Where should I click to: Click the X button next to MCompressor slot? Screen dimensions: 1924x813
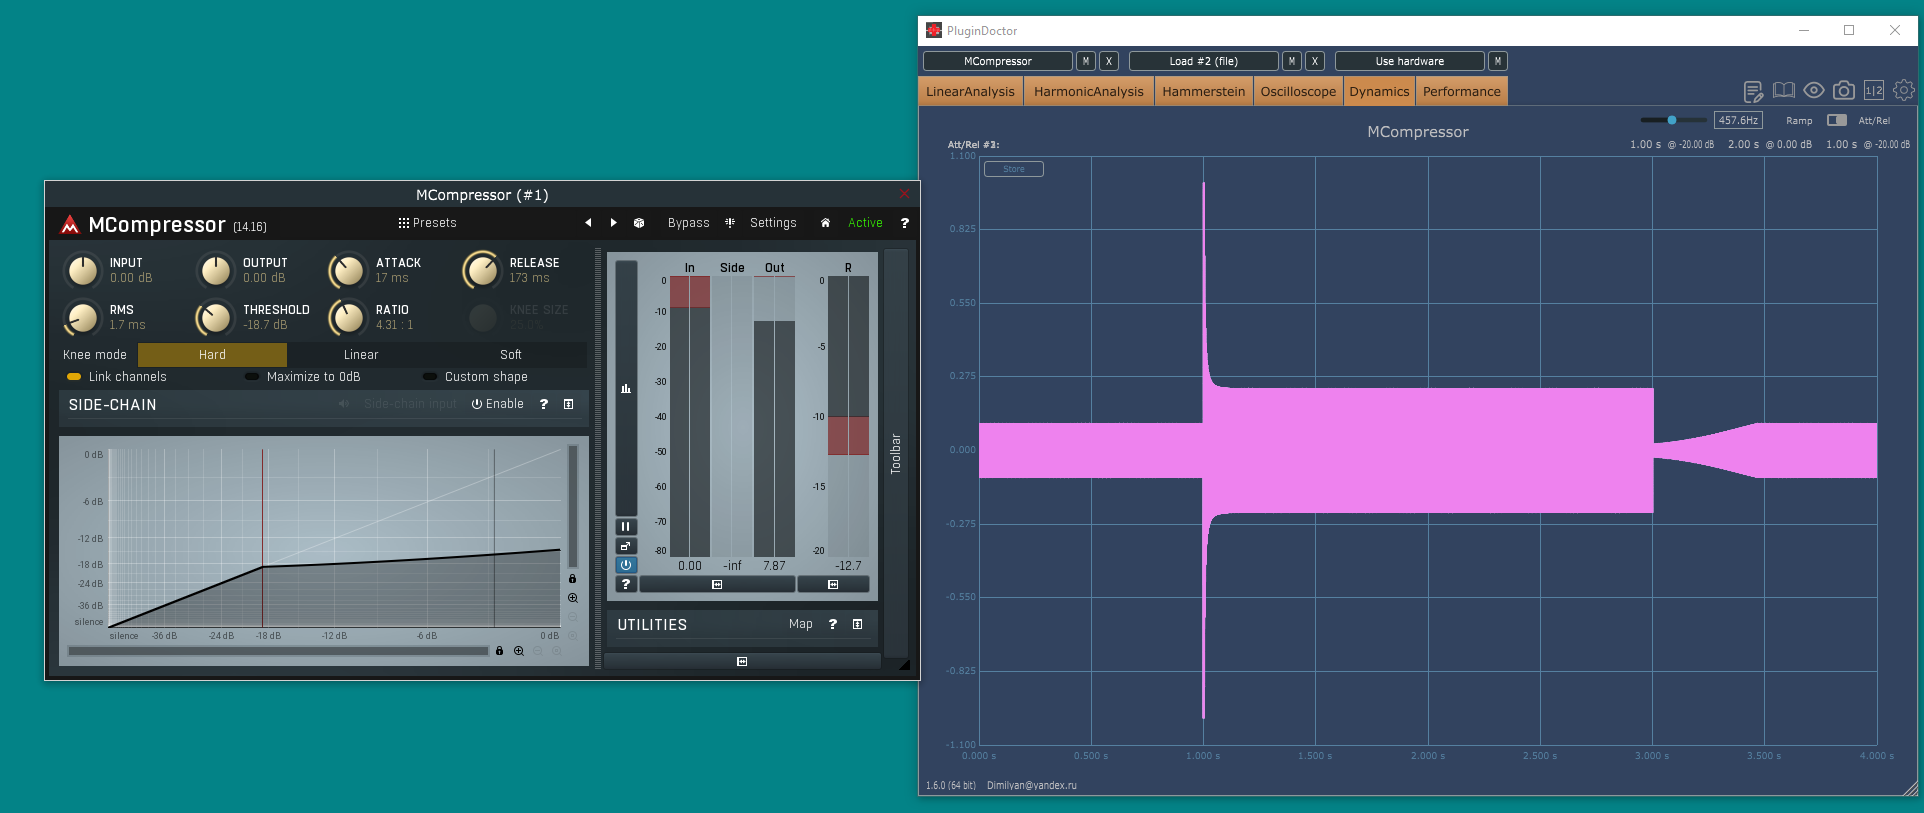click(1109, 61)
